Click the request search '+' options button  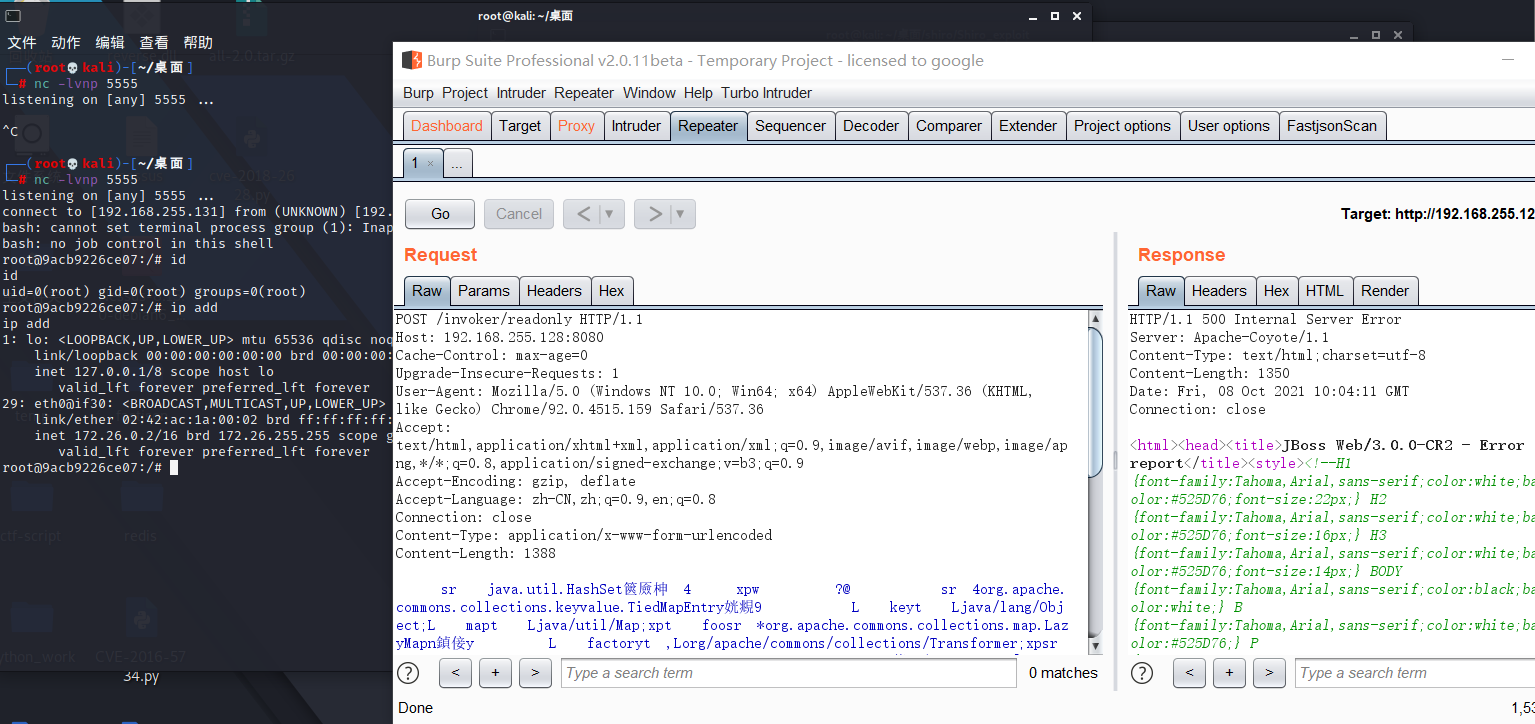[x=495, y=673]
